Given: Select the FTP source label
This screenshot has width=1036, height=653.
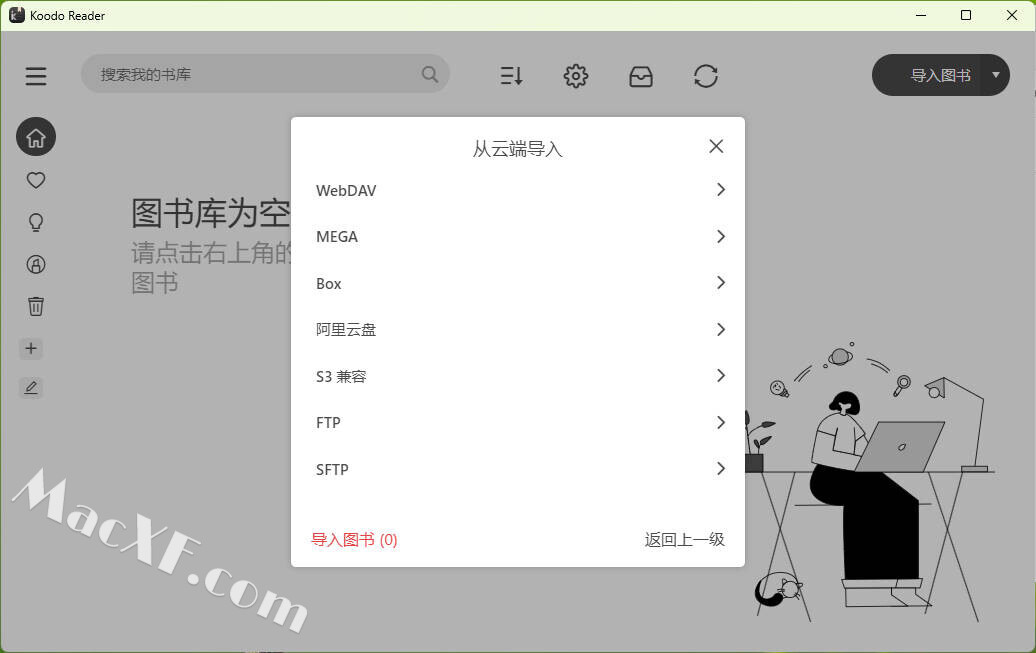Looking at the screenshot, I should (328, 422).
